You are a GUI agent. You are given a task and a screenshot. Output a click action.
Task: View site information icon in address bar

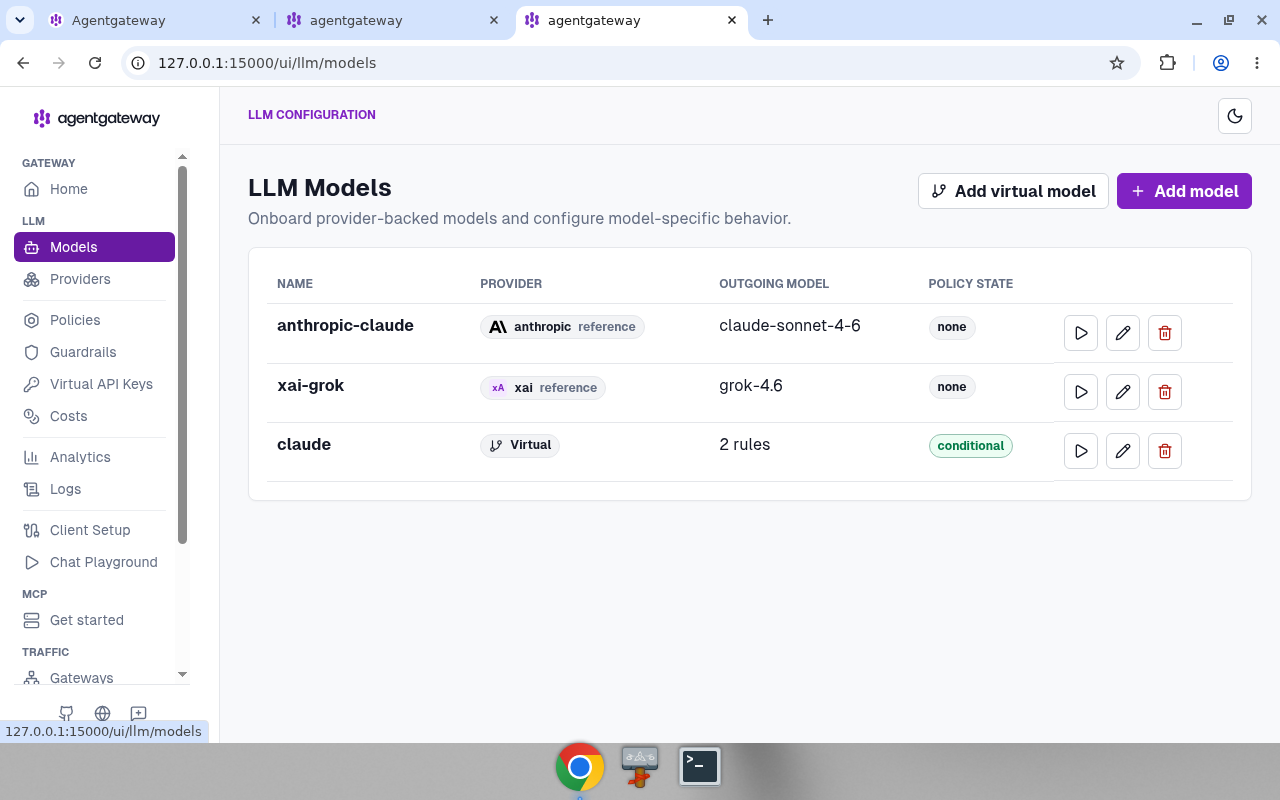tap(139, 63)
